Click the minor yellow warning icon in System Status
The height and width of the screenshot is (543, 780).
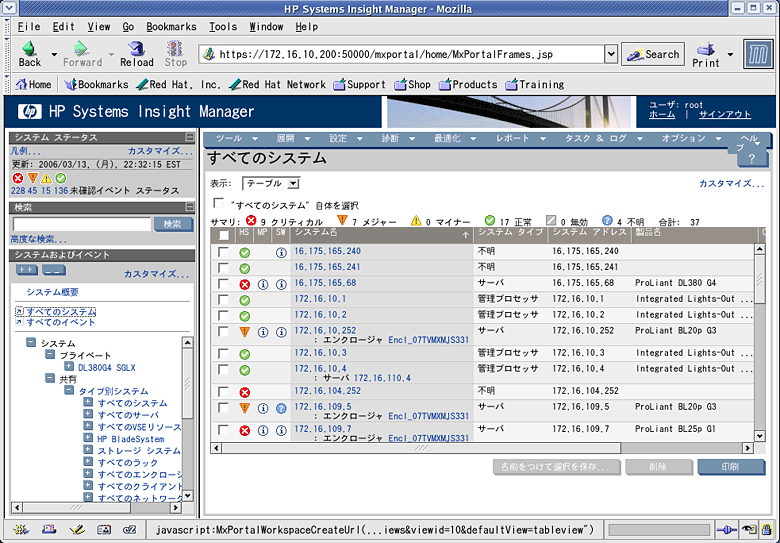click(x=46, y=178)
